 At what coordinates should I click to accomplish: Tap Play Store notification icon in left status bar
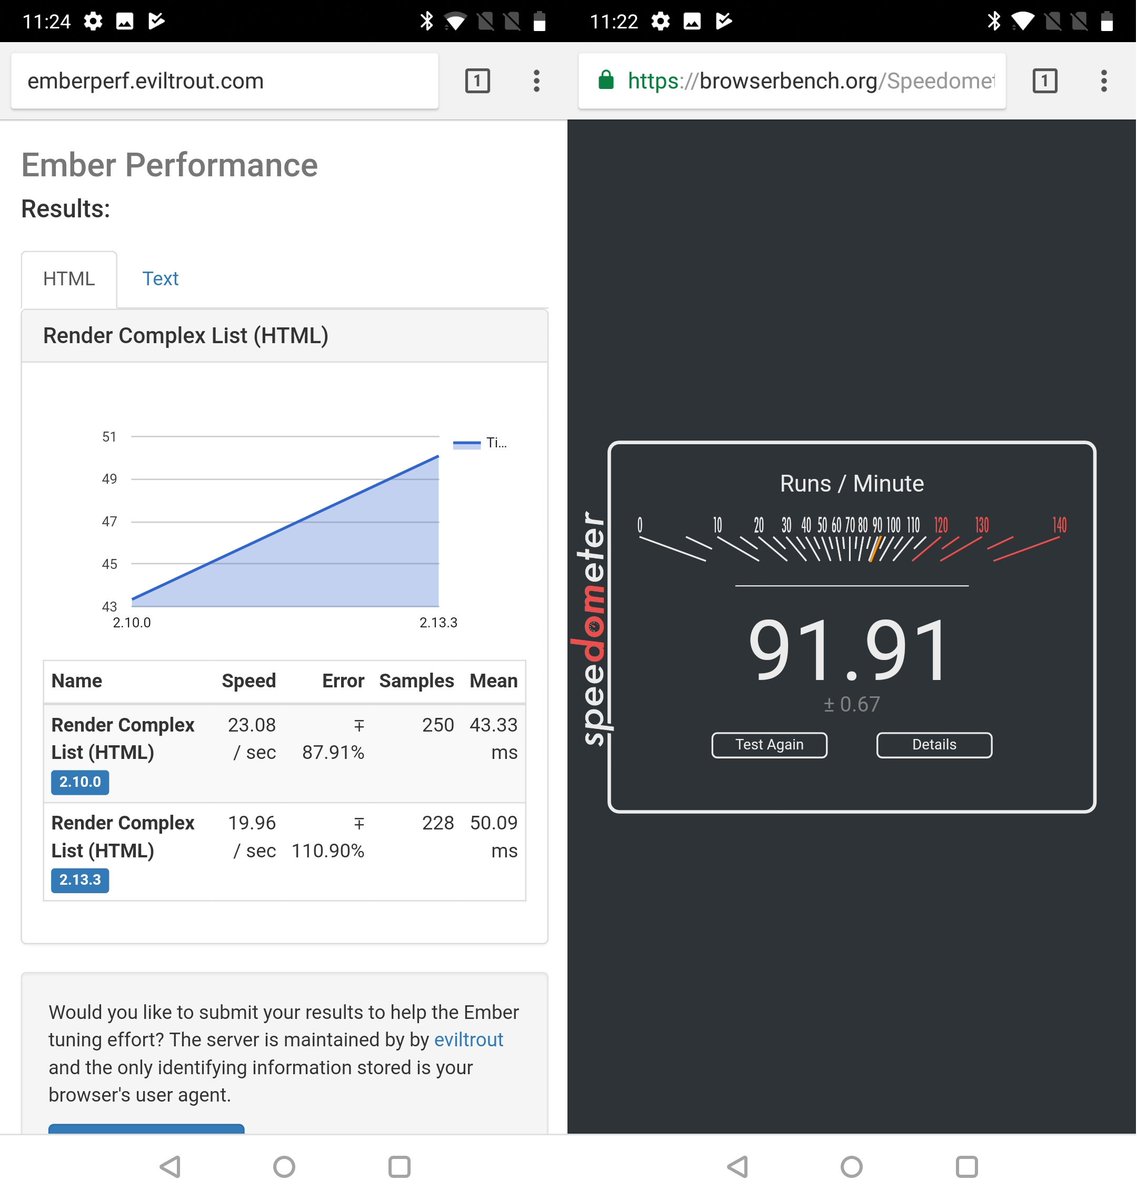point(157,21)
